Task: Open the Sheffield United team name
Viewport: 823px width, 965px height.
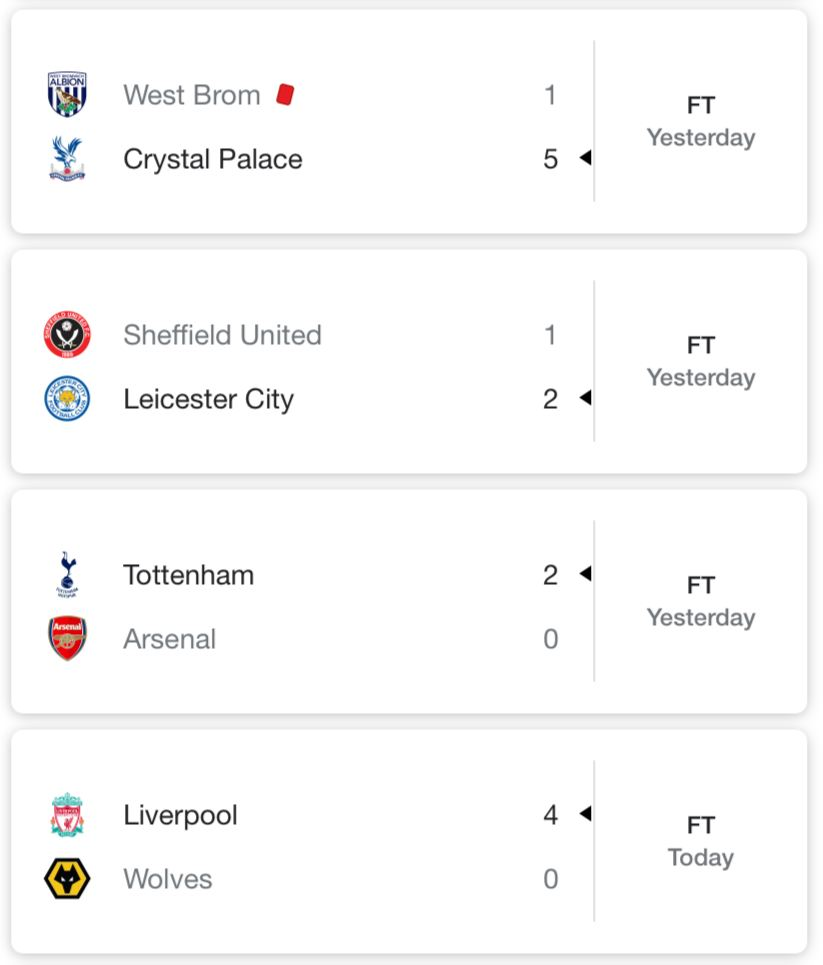Action: (222, 335)
